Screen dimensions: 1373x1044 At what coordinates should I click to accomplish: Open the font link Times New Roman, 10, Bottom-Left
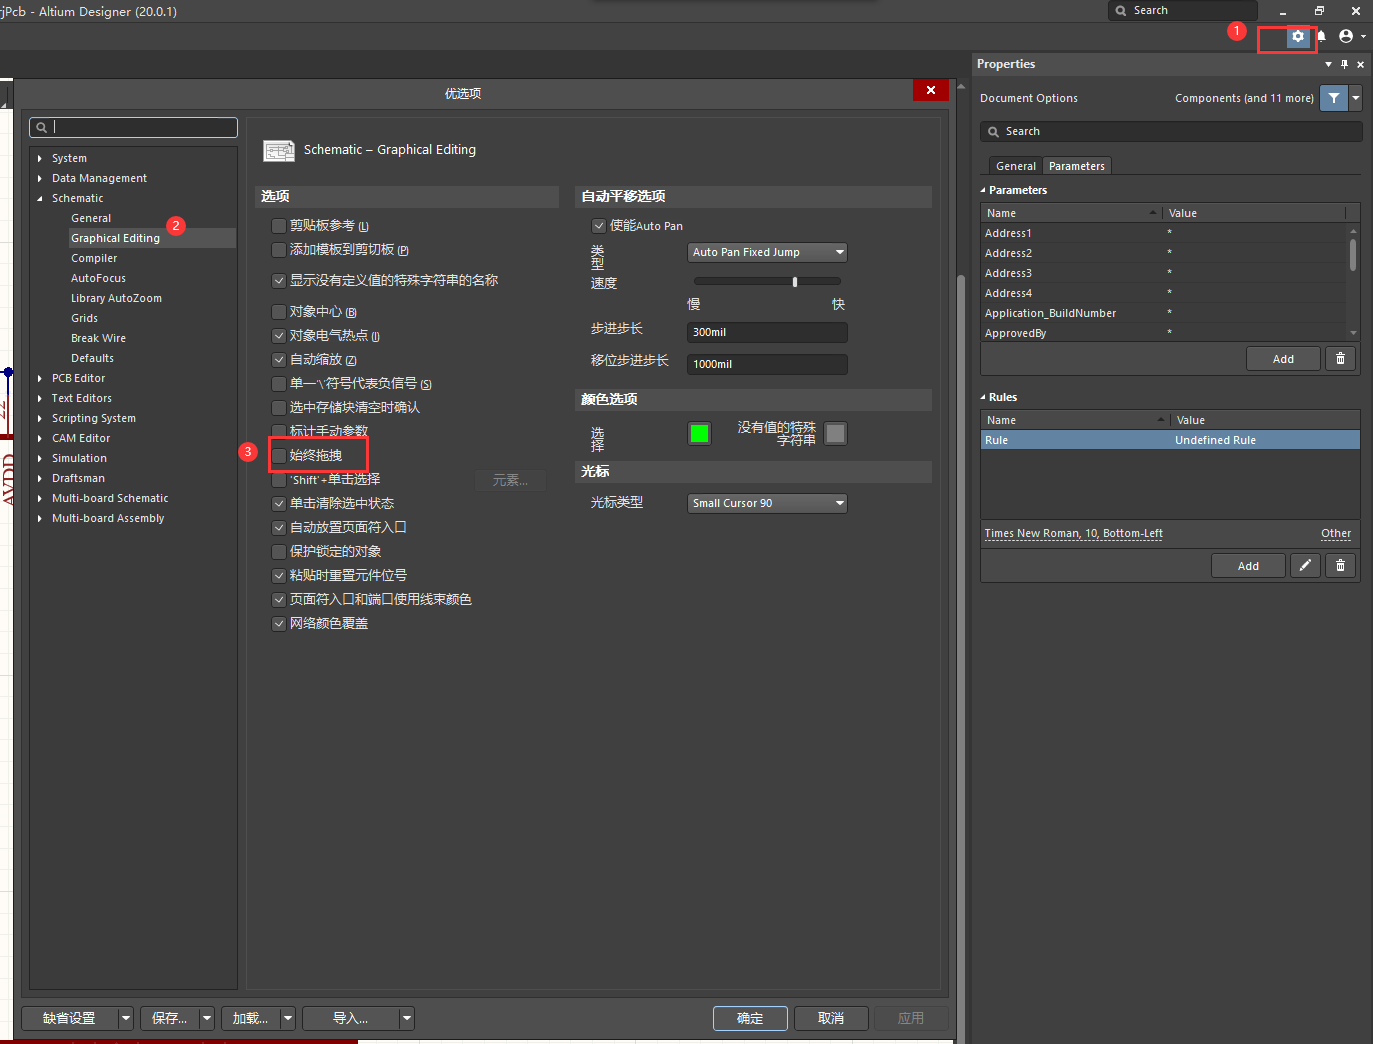[1074, 534]
